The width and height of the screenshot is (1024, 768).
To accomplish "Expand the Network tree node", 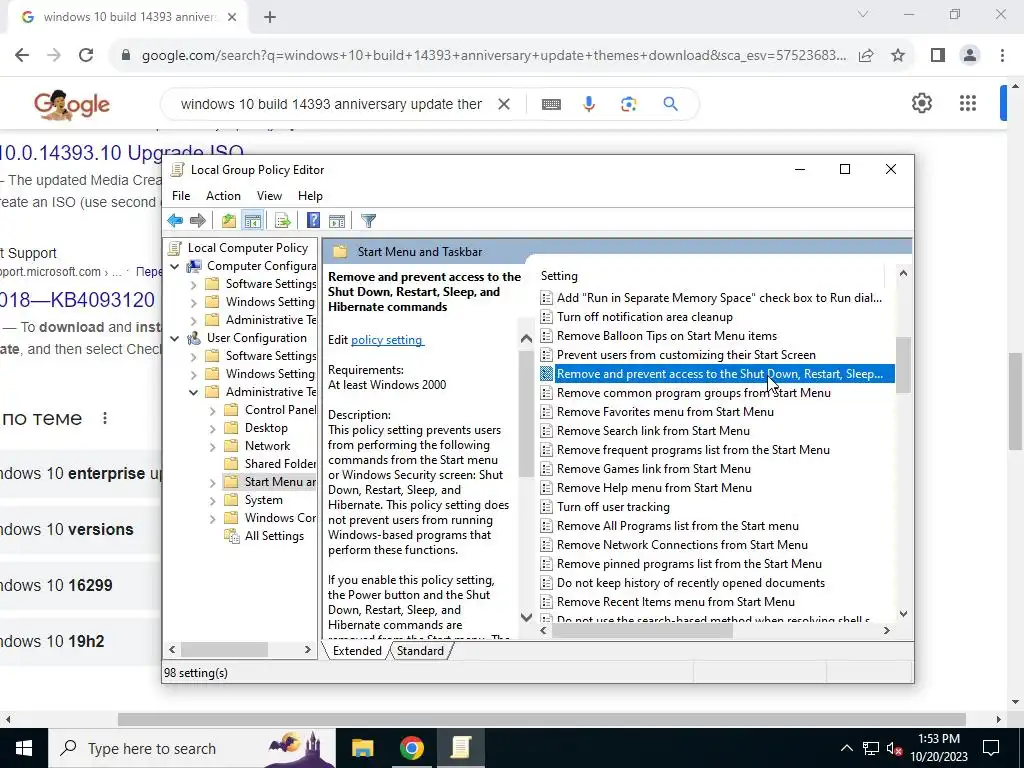I will click(212, 447).
